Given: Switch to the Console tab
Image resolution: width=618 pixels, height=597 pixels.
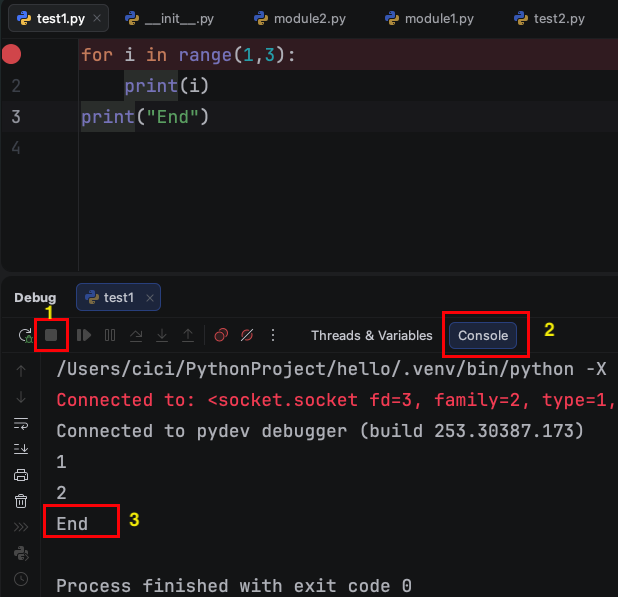Looking at the screenshot, I should (483, 336).
